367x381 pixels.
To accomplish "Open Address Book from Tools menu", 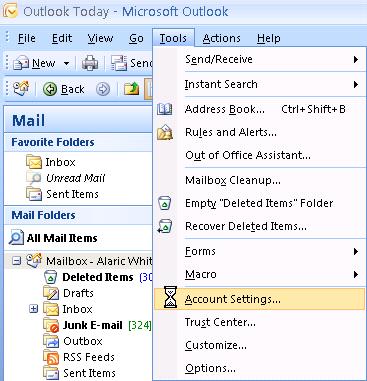I will click(258, 109).
